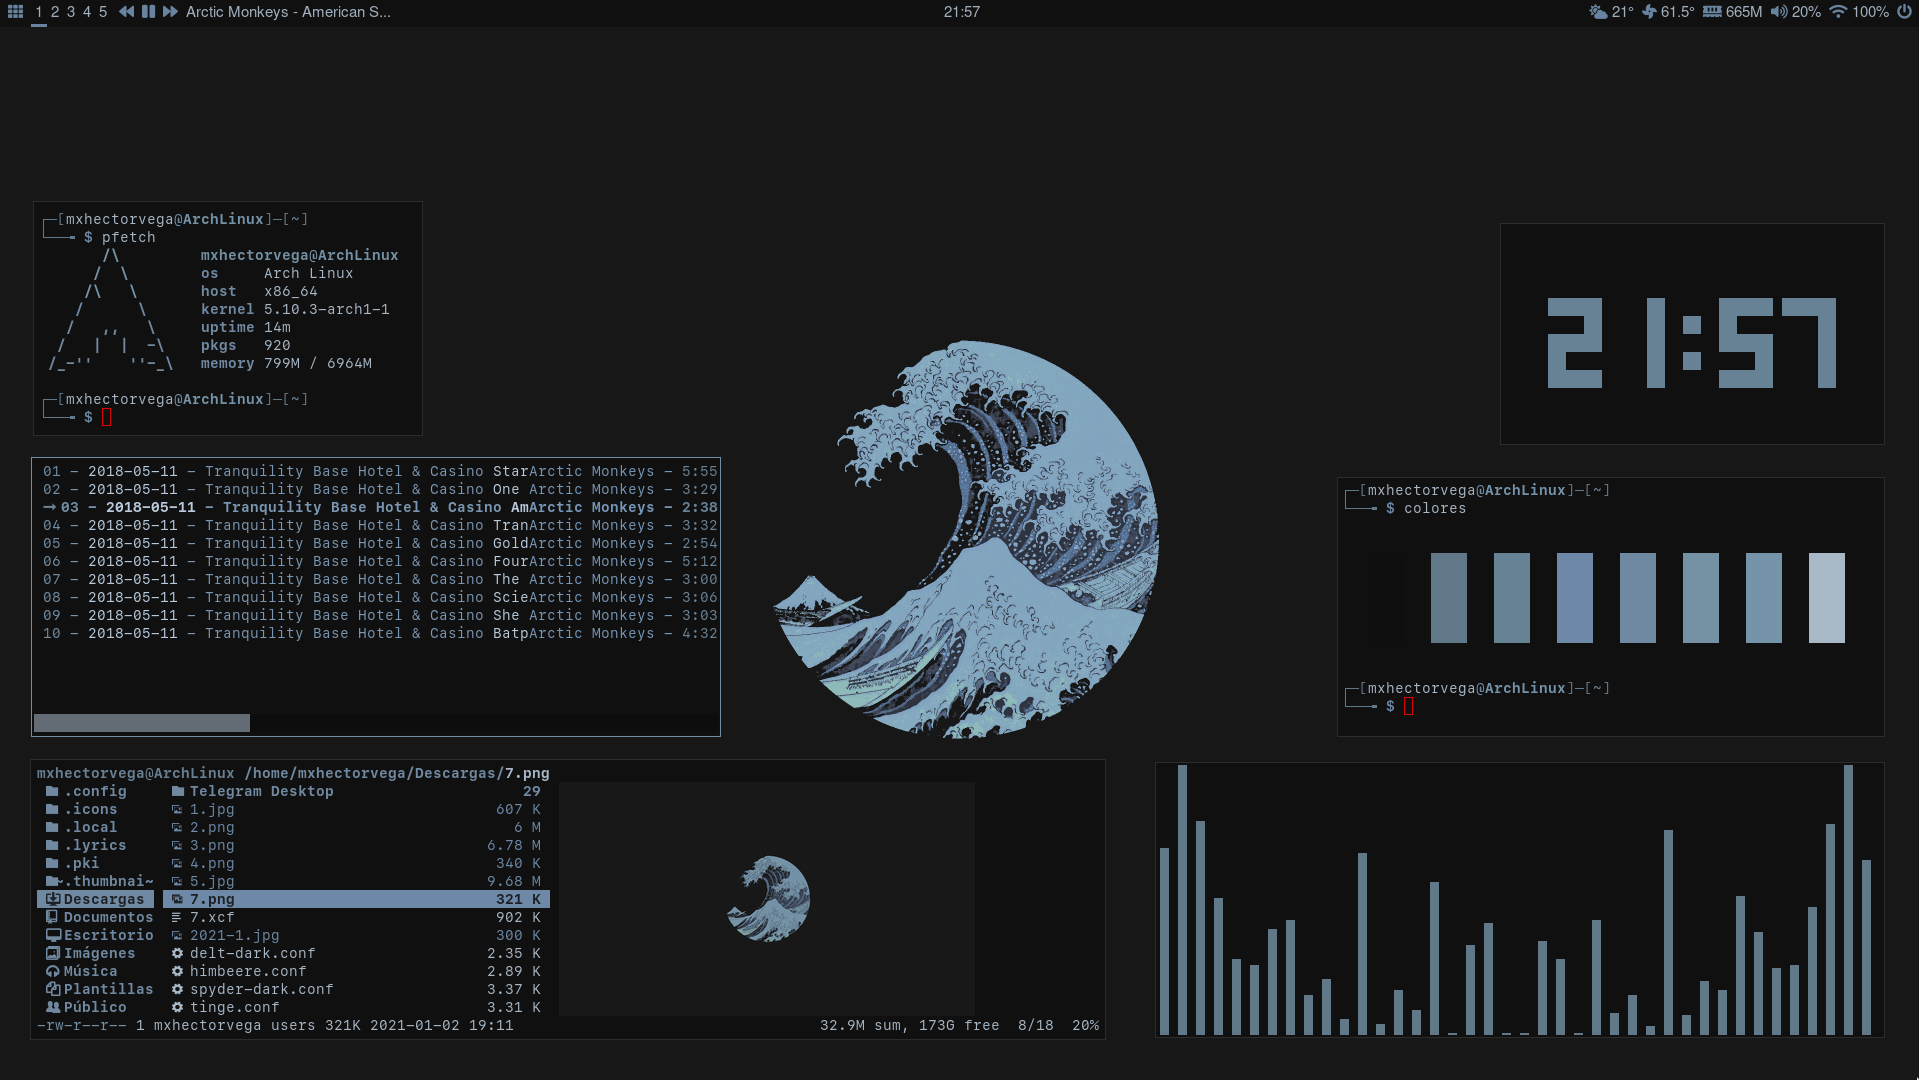Image resolution: width=1919 pixels, height=1080 pixels.
Task: Select the .thumbnai~ folder in ranger
Action: pyautogui.click(x=95, y=881)
